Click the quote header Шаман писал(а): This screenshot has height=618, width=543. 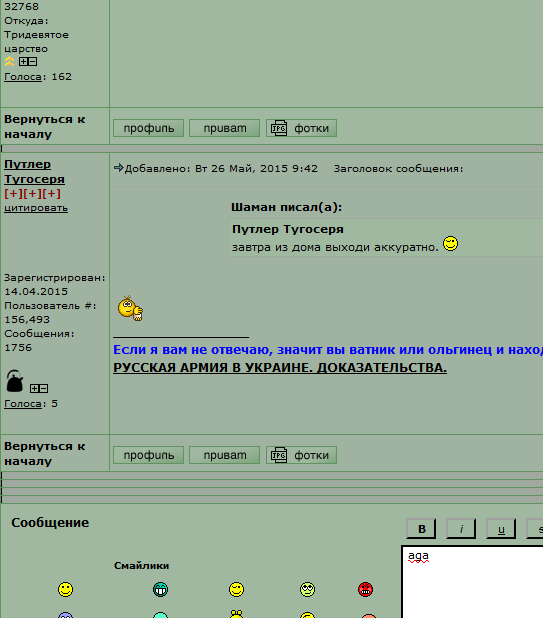286,207
